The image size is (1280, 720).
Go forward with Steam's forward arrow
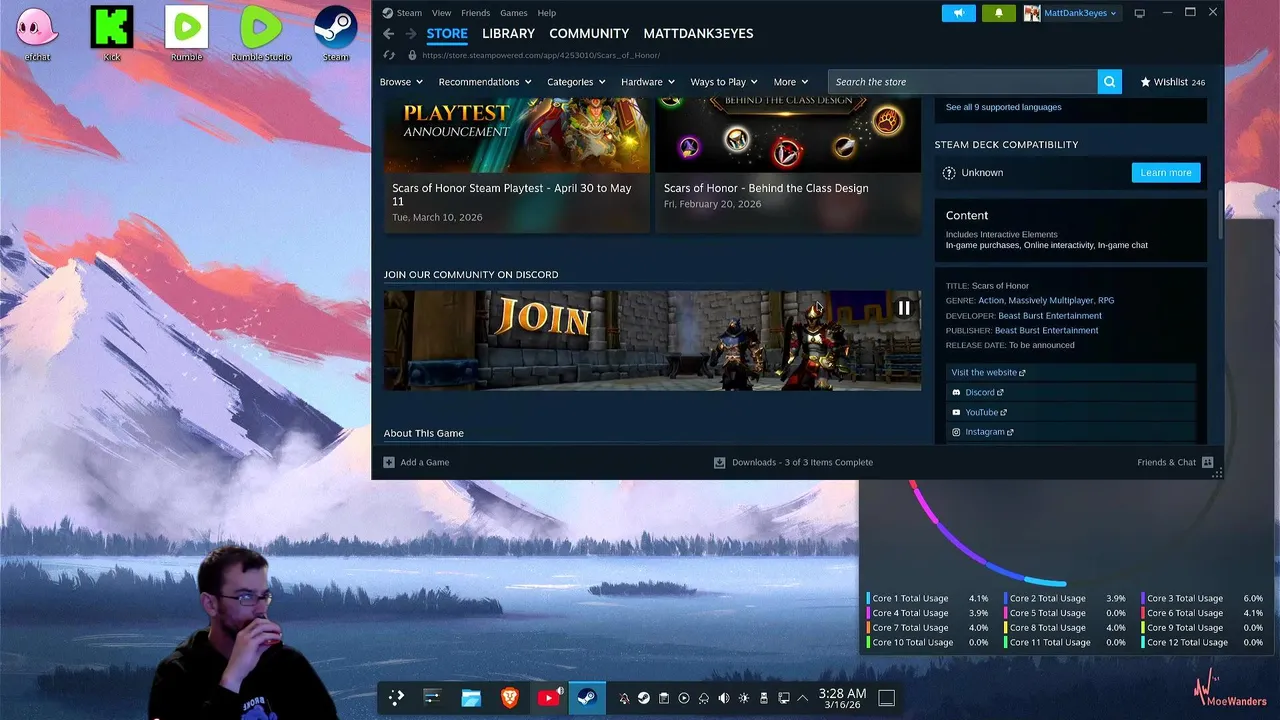[x=410, y=34]
